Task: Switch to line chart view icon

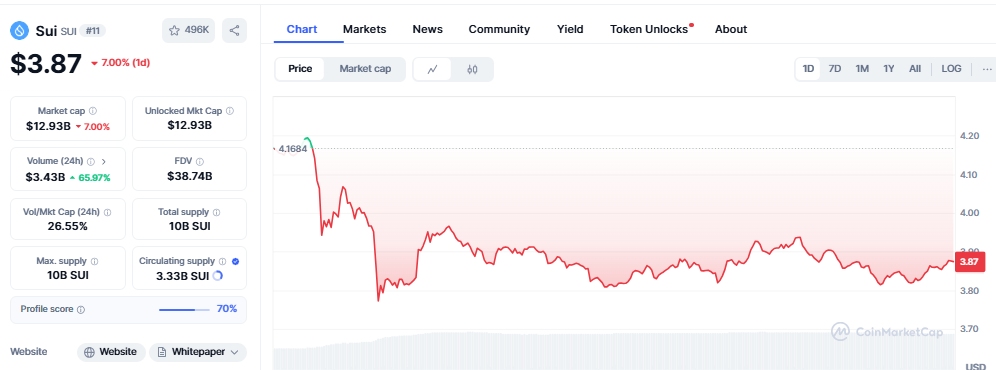Action: [433, 69]
